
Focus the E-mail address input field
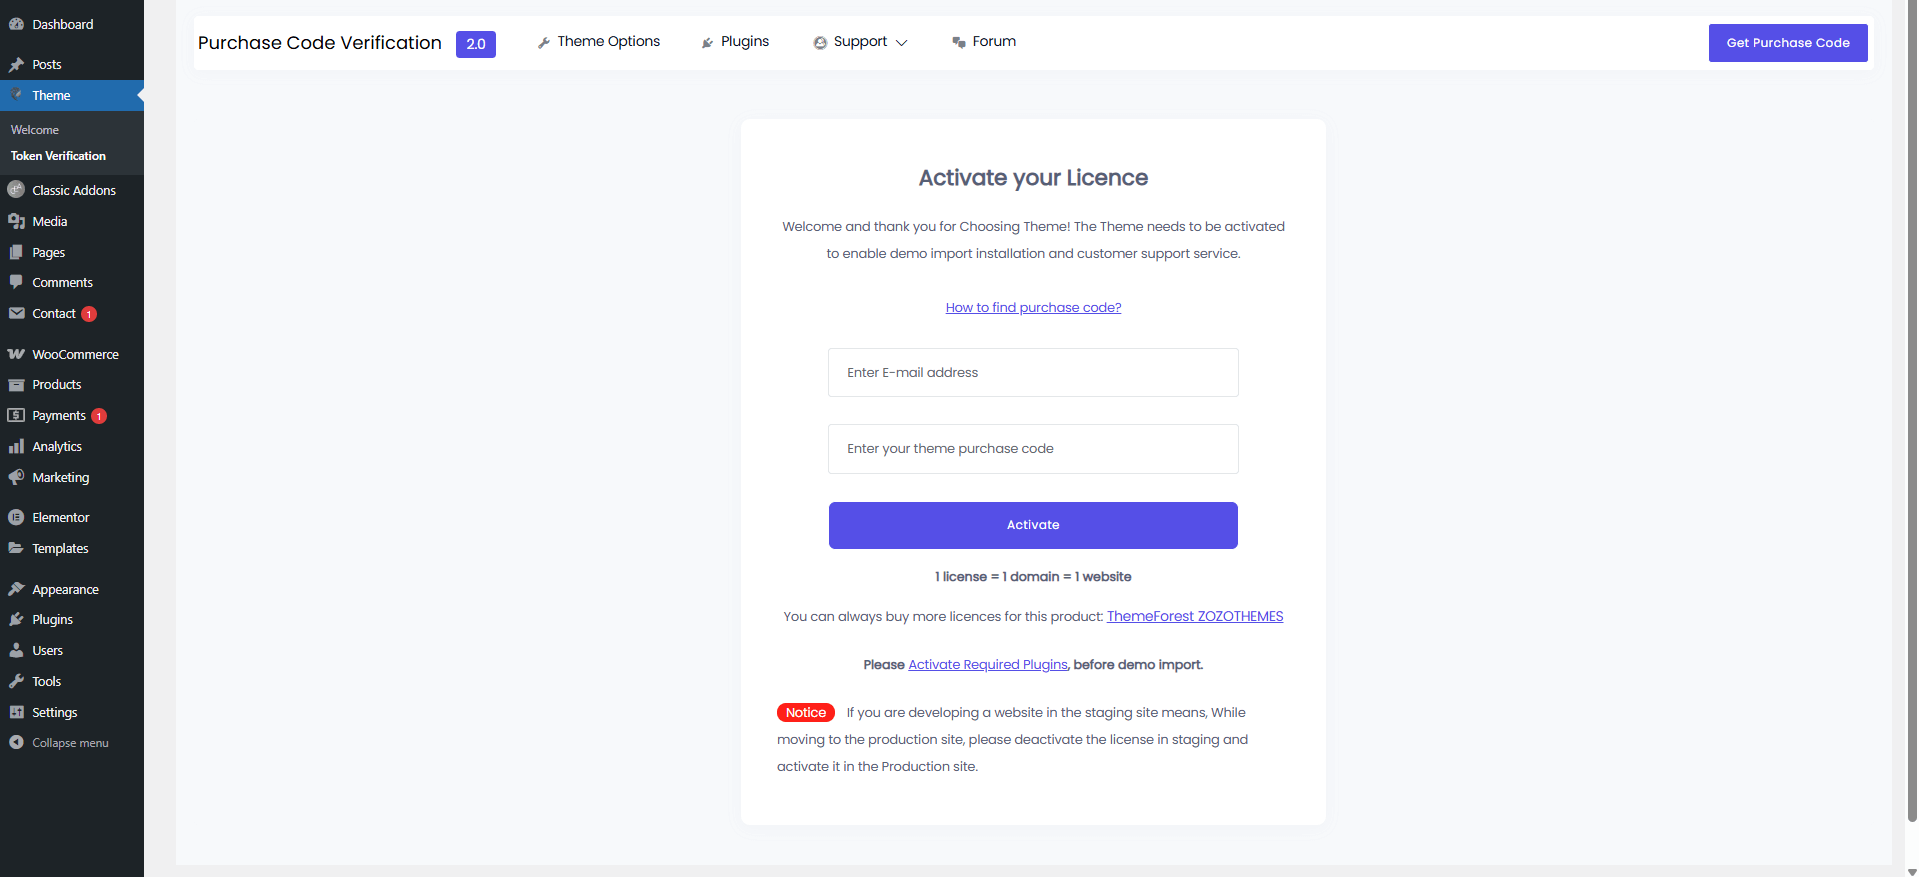pyautogui.click(x=1033, y=373)
